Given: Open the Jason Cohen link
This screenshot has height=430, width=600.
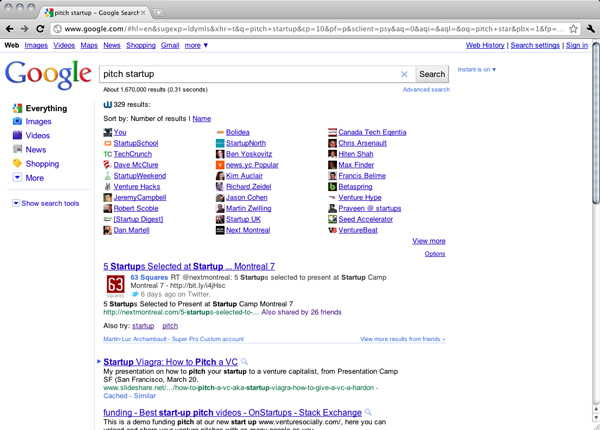Looking at the screenshot, I should [246, 198].
